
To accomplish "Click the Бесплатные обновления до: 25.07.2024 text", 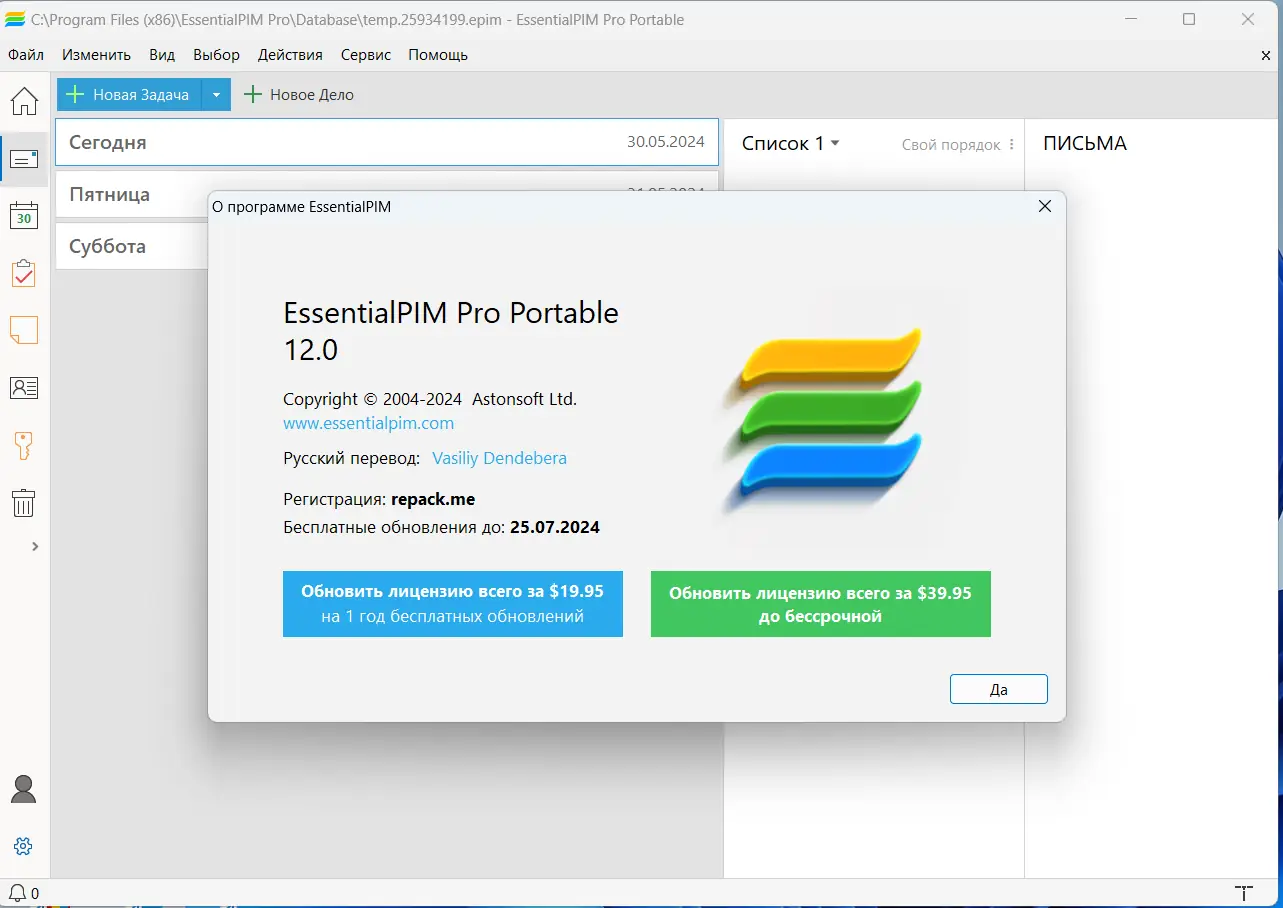I will (441, 527).
